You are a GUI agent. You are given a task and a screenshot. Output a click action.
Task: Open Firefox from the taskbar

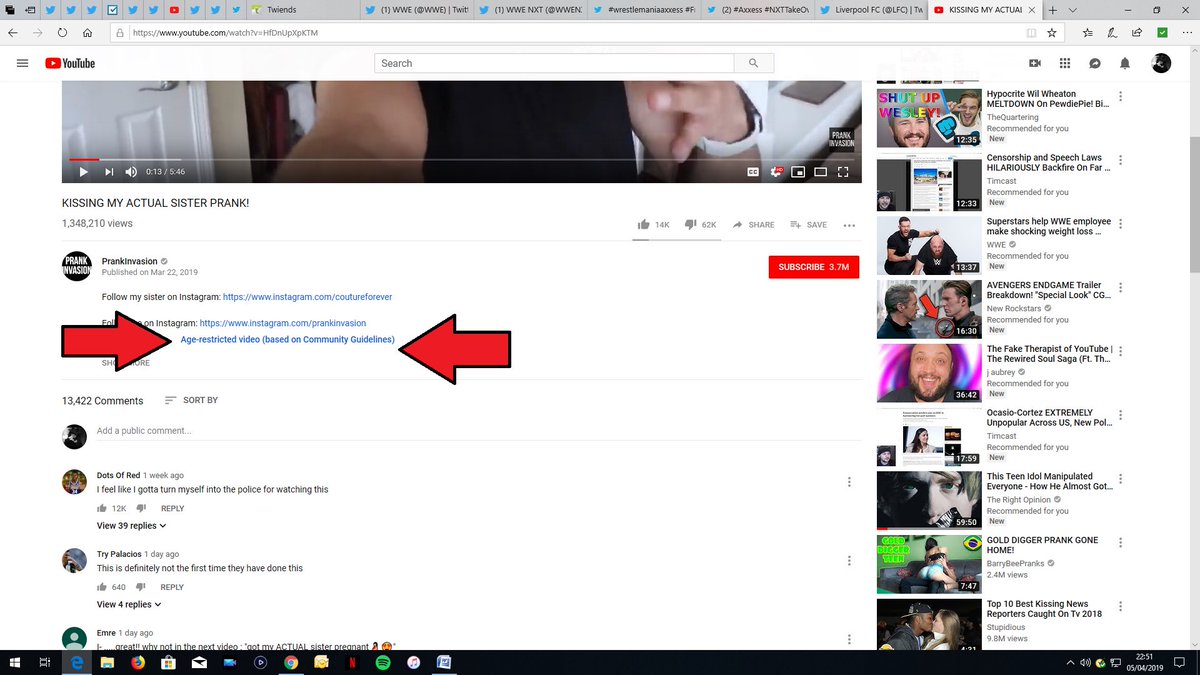click(x=138, y=662)
